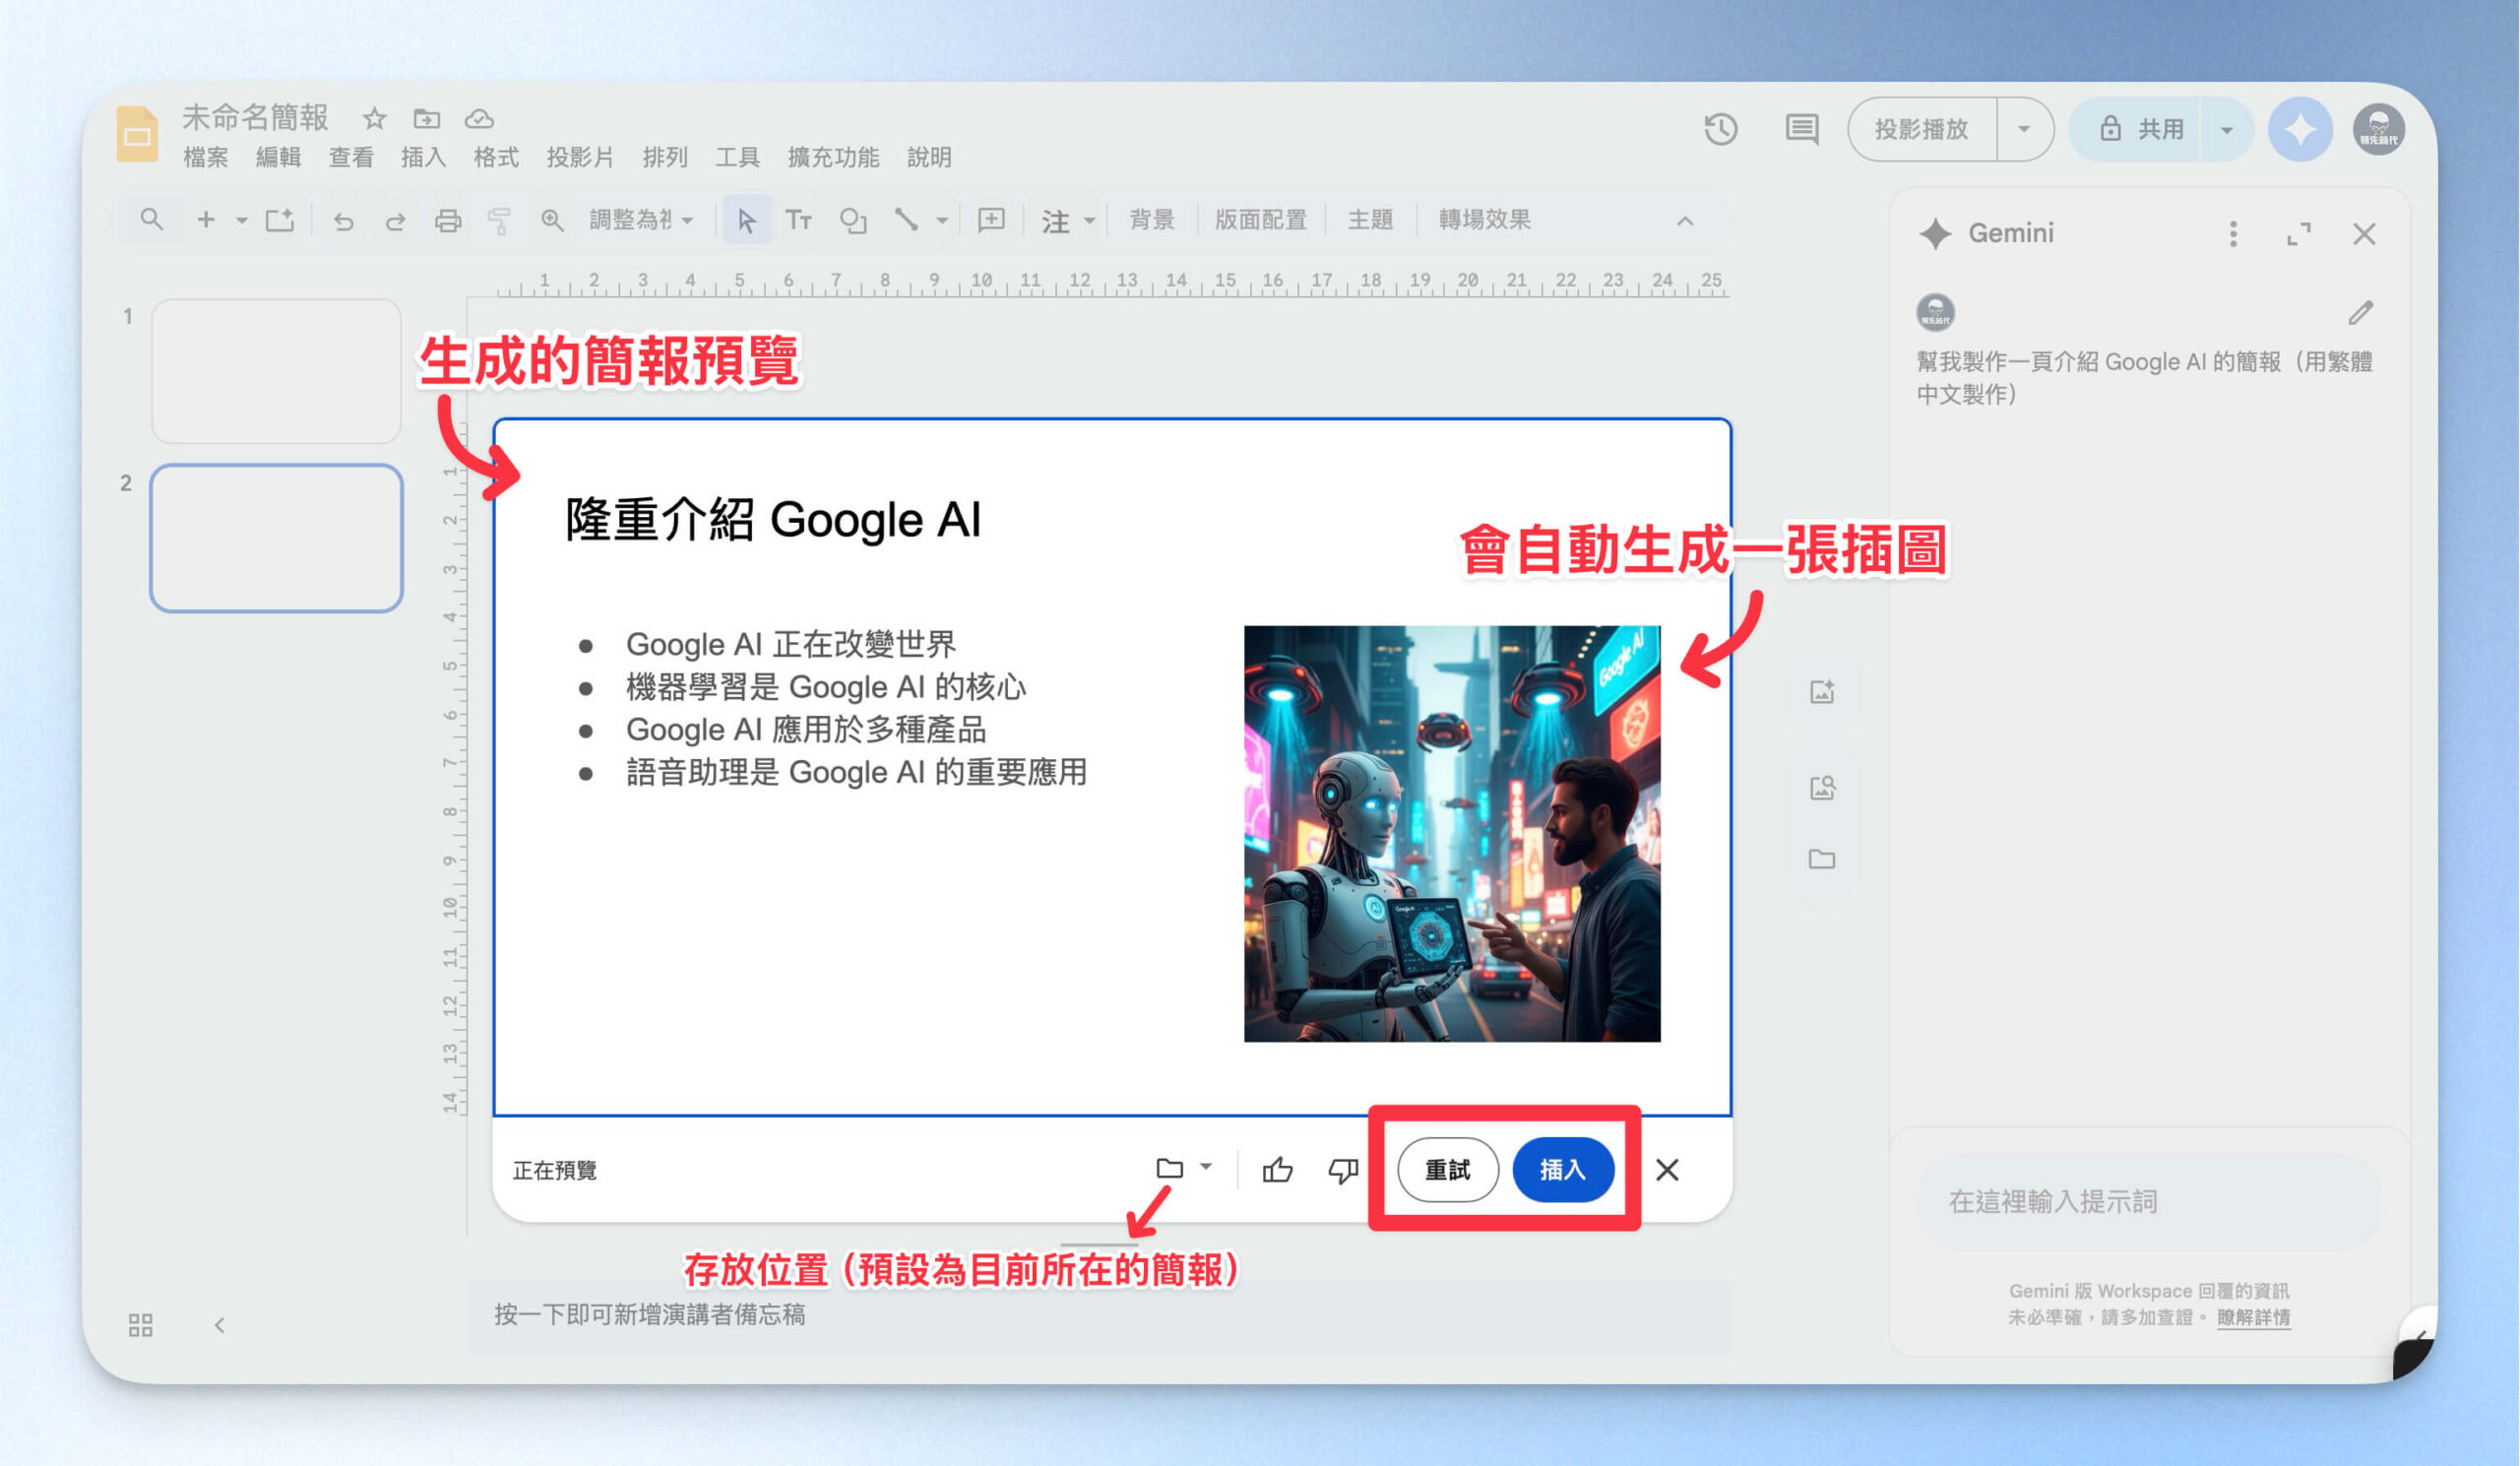Click the thumbs down feedback icon

[1342, 1169]
